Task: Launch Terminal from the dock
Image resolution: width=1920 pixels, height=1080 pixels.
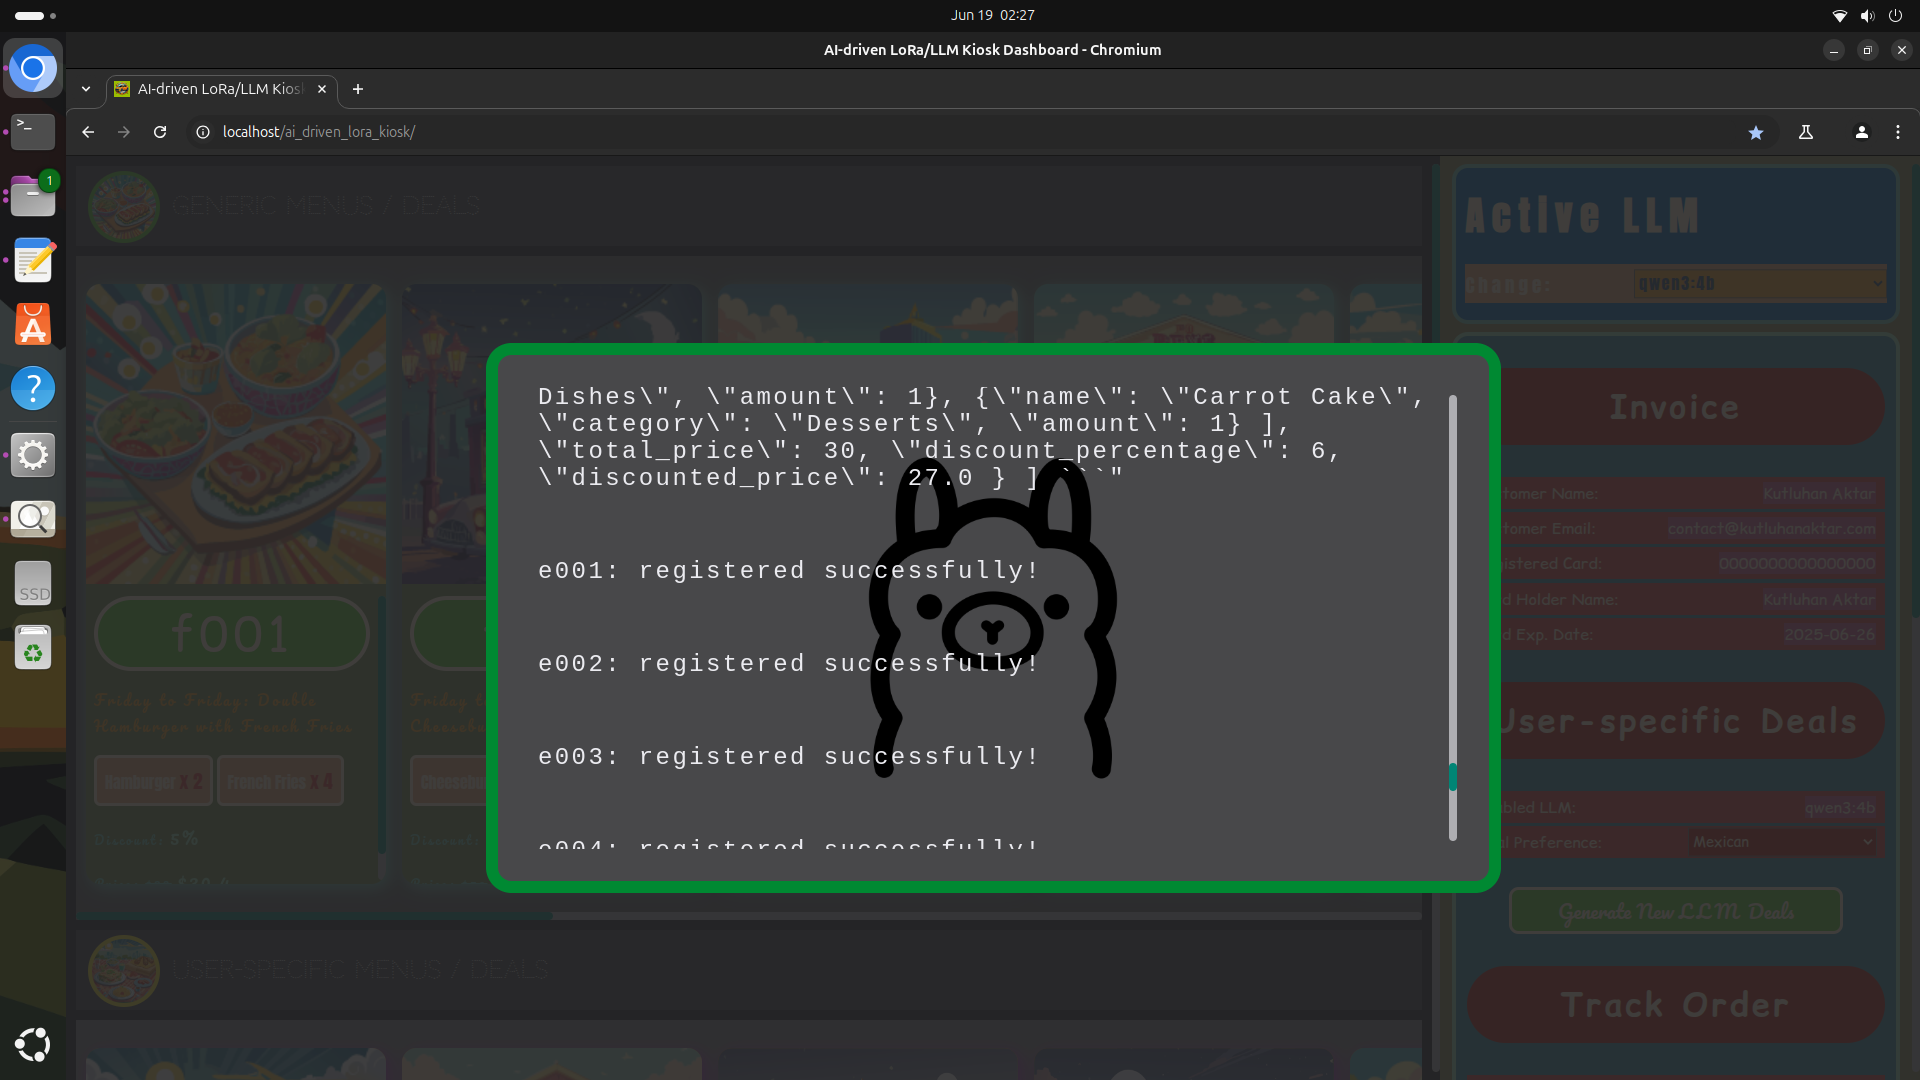Action: tap(33, 131)
